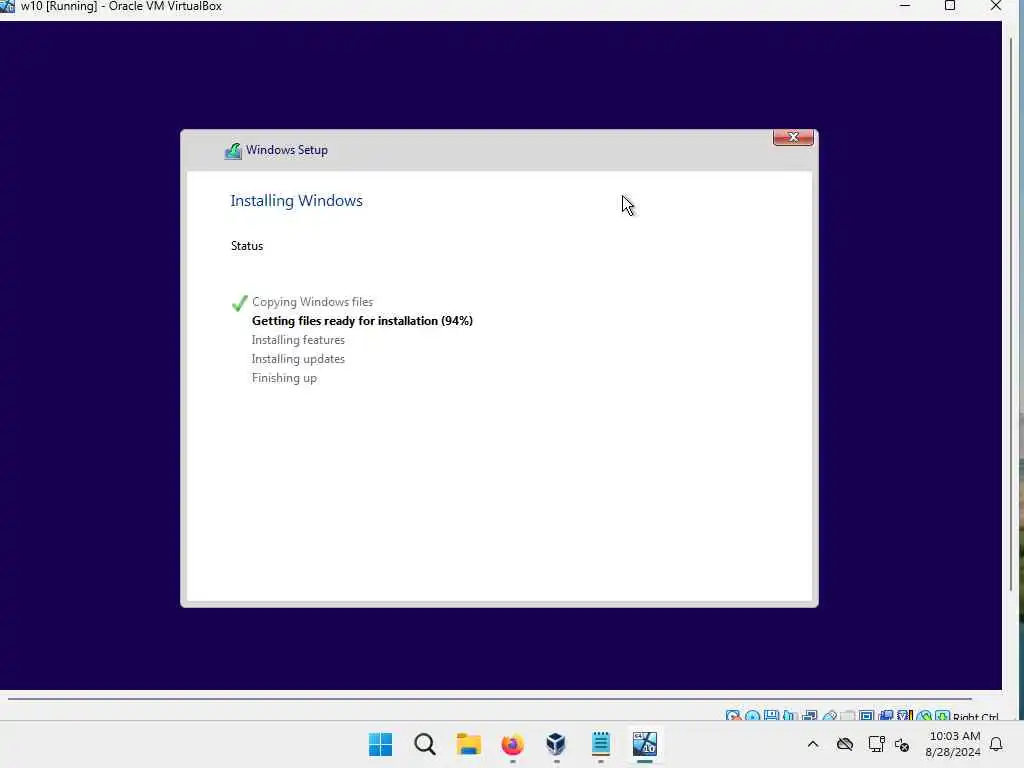Open the Windows Start menu
This screenshot has height=768, width=1024.
380,744
